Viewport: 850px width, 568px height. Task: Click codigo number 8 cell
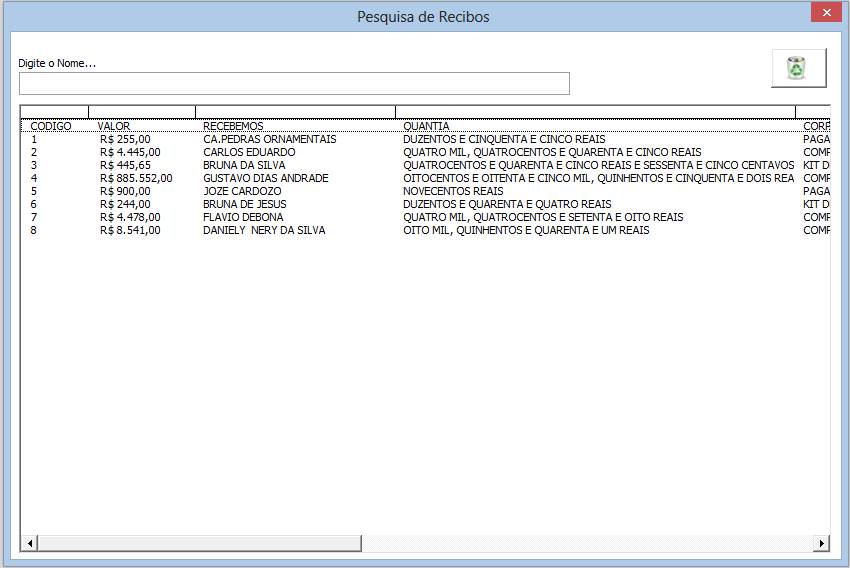pos(34,230)
